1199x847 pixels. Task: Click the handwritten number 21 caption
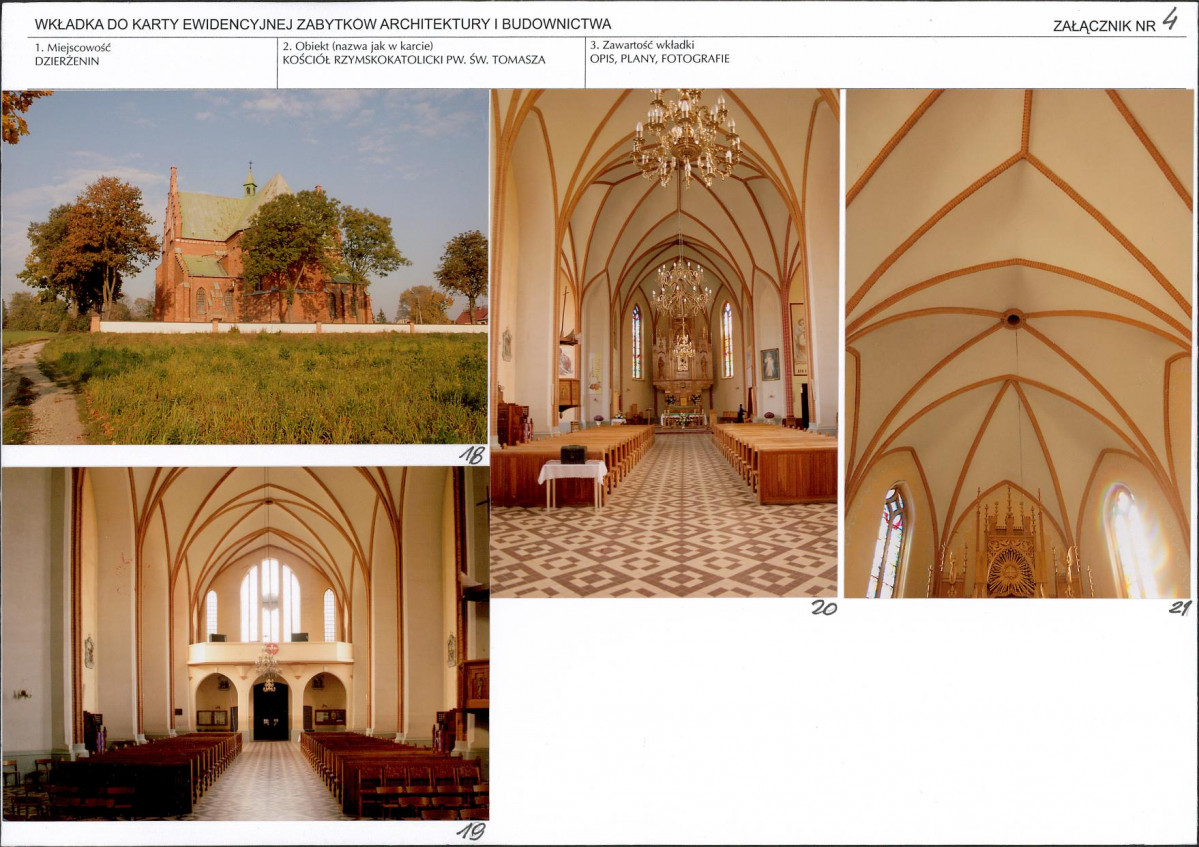[x=1180, y=608]
